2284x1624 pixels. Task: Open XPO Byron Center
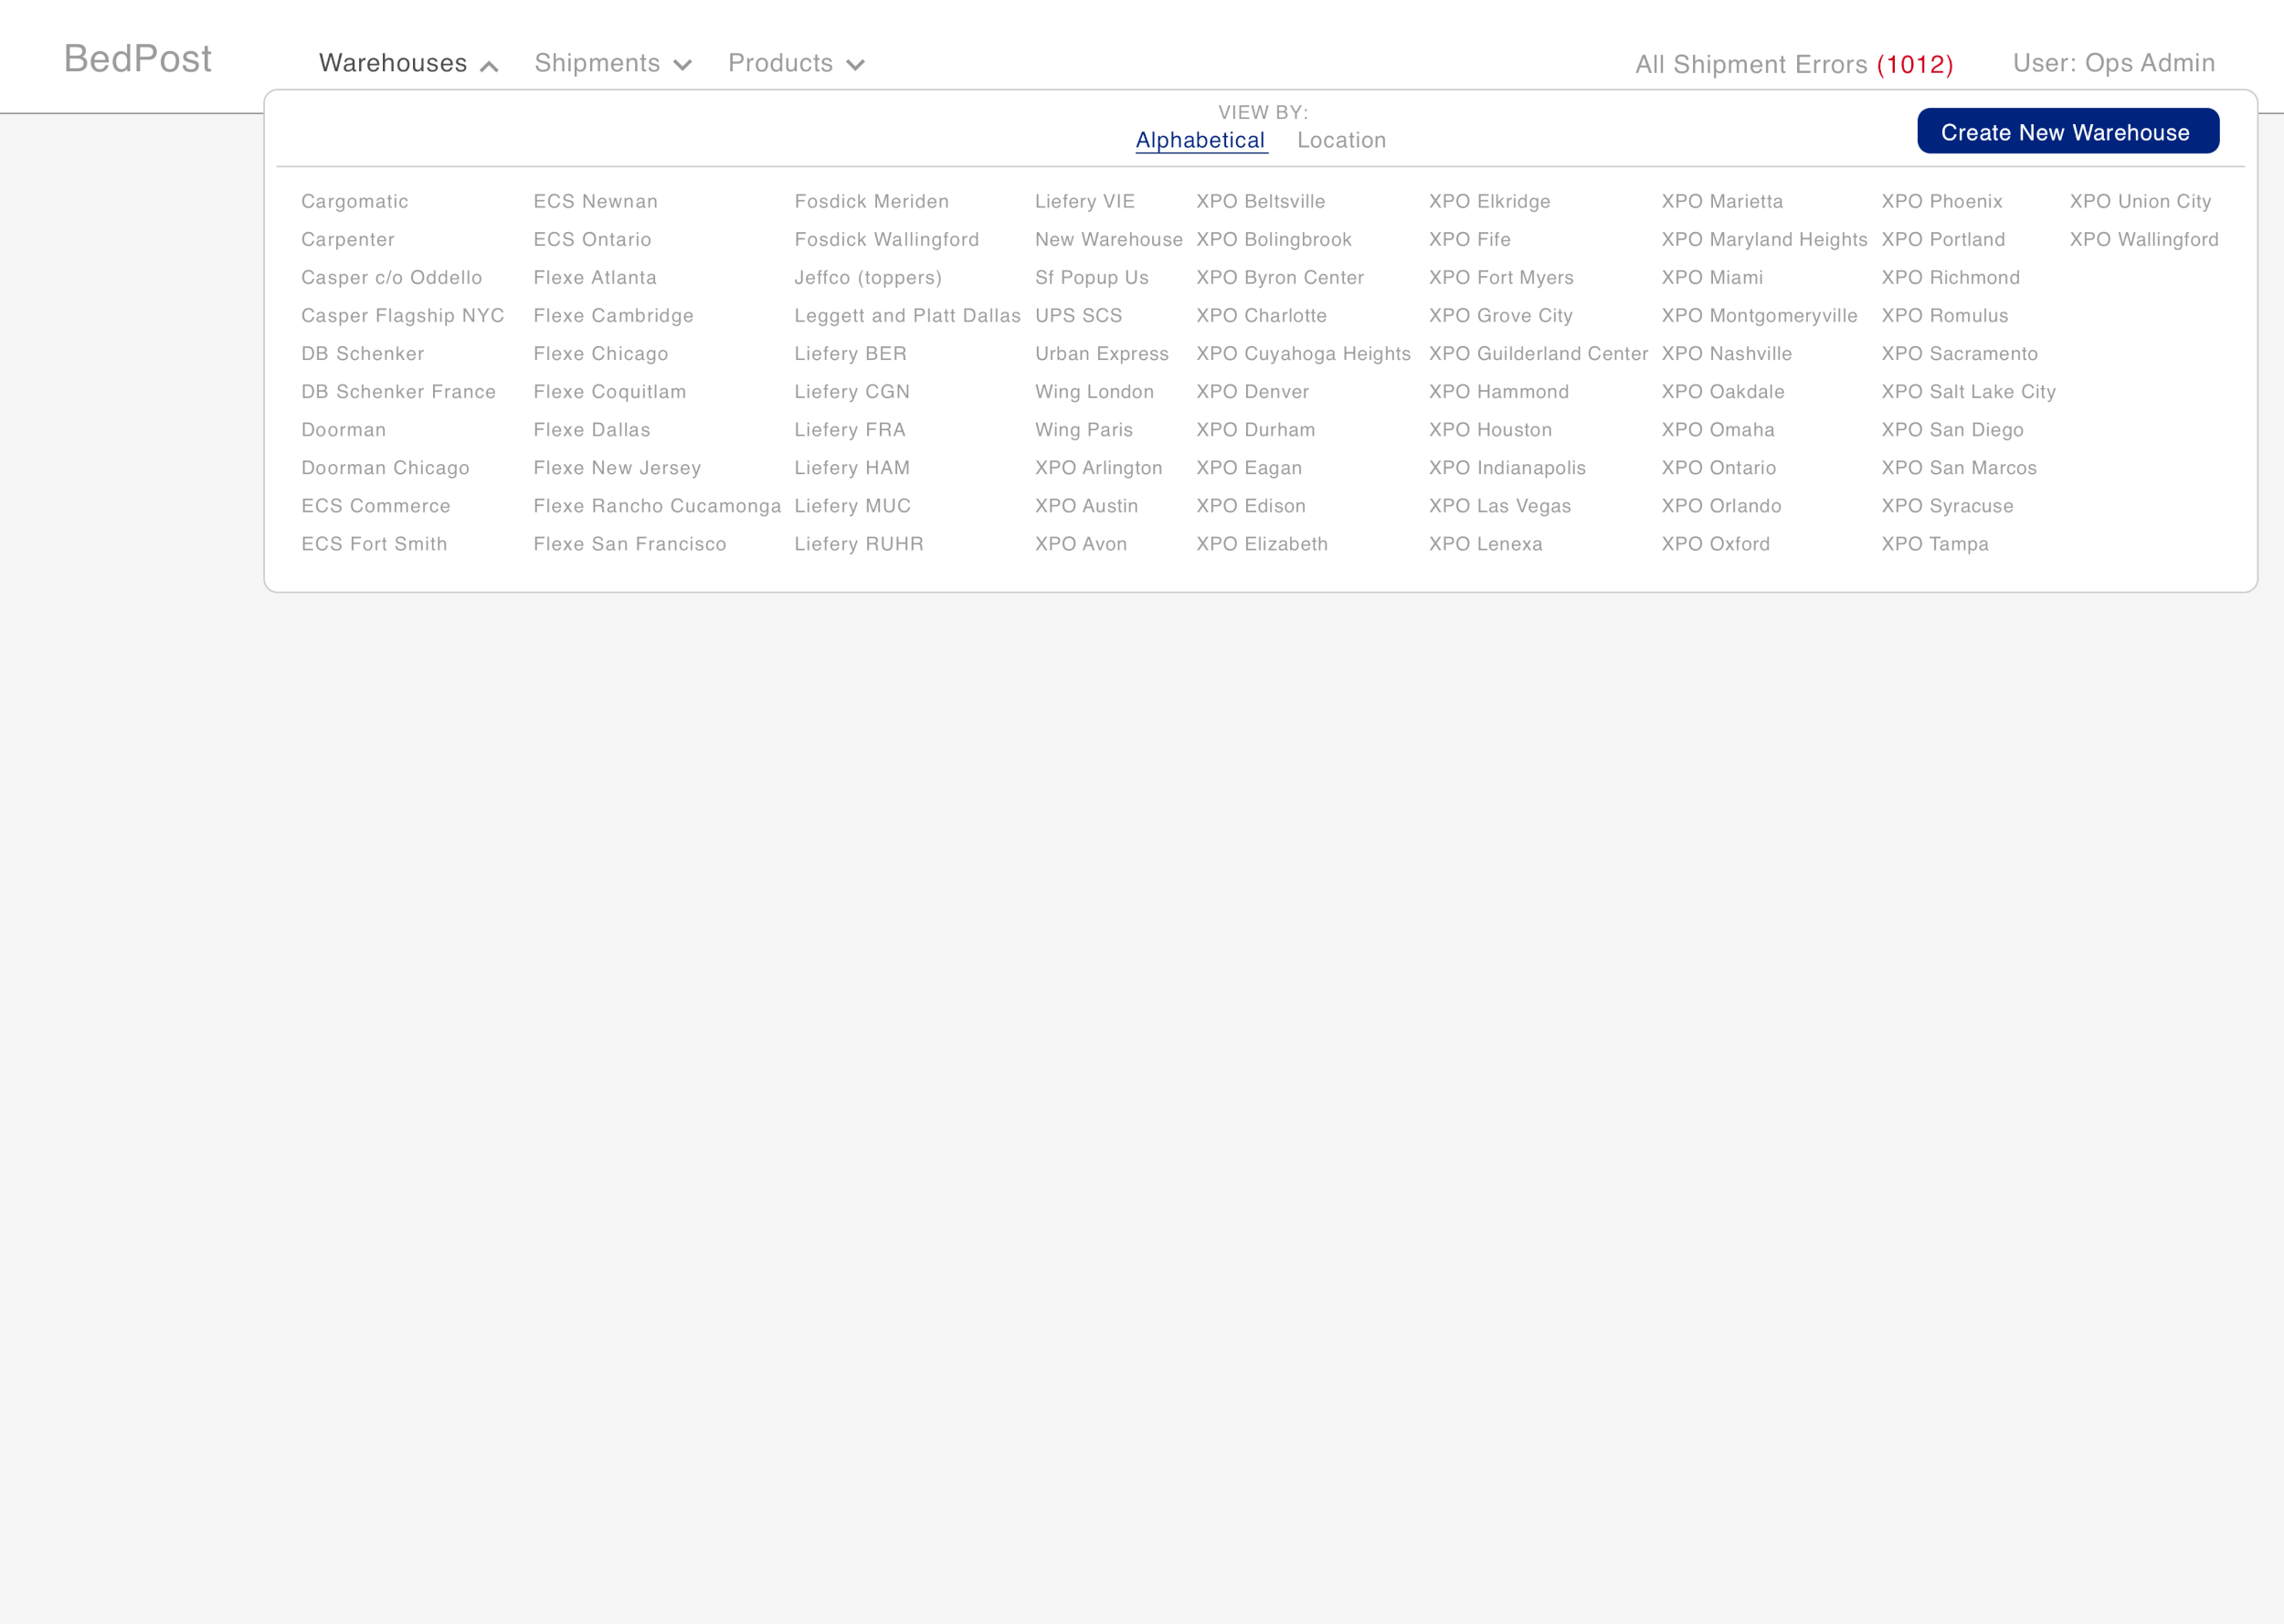pos(1280,277)
